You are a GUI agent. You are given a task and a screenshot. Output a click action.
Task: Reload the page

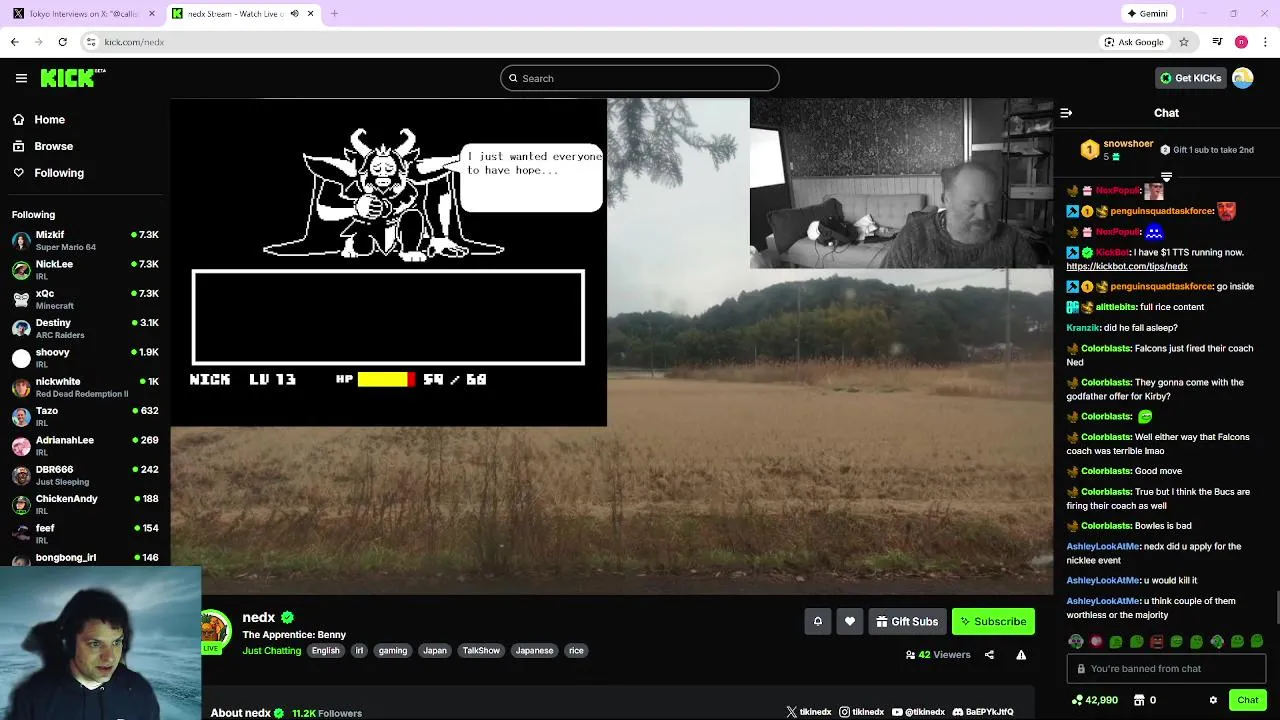tap(62, 42)
